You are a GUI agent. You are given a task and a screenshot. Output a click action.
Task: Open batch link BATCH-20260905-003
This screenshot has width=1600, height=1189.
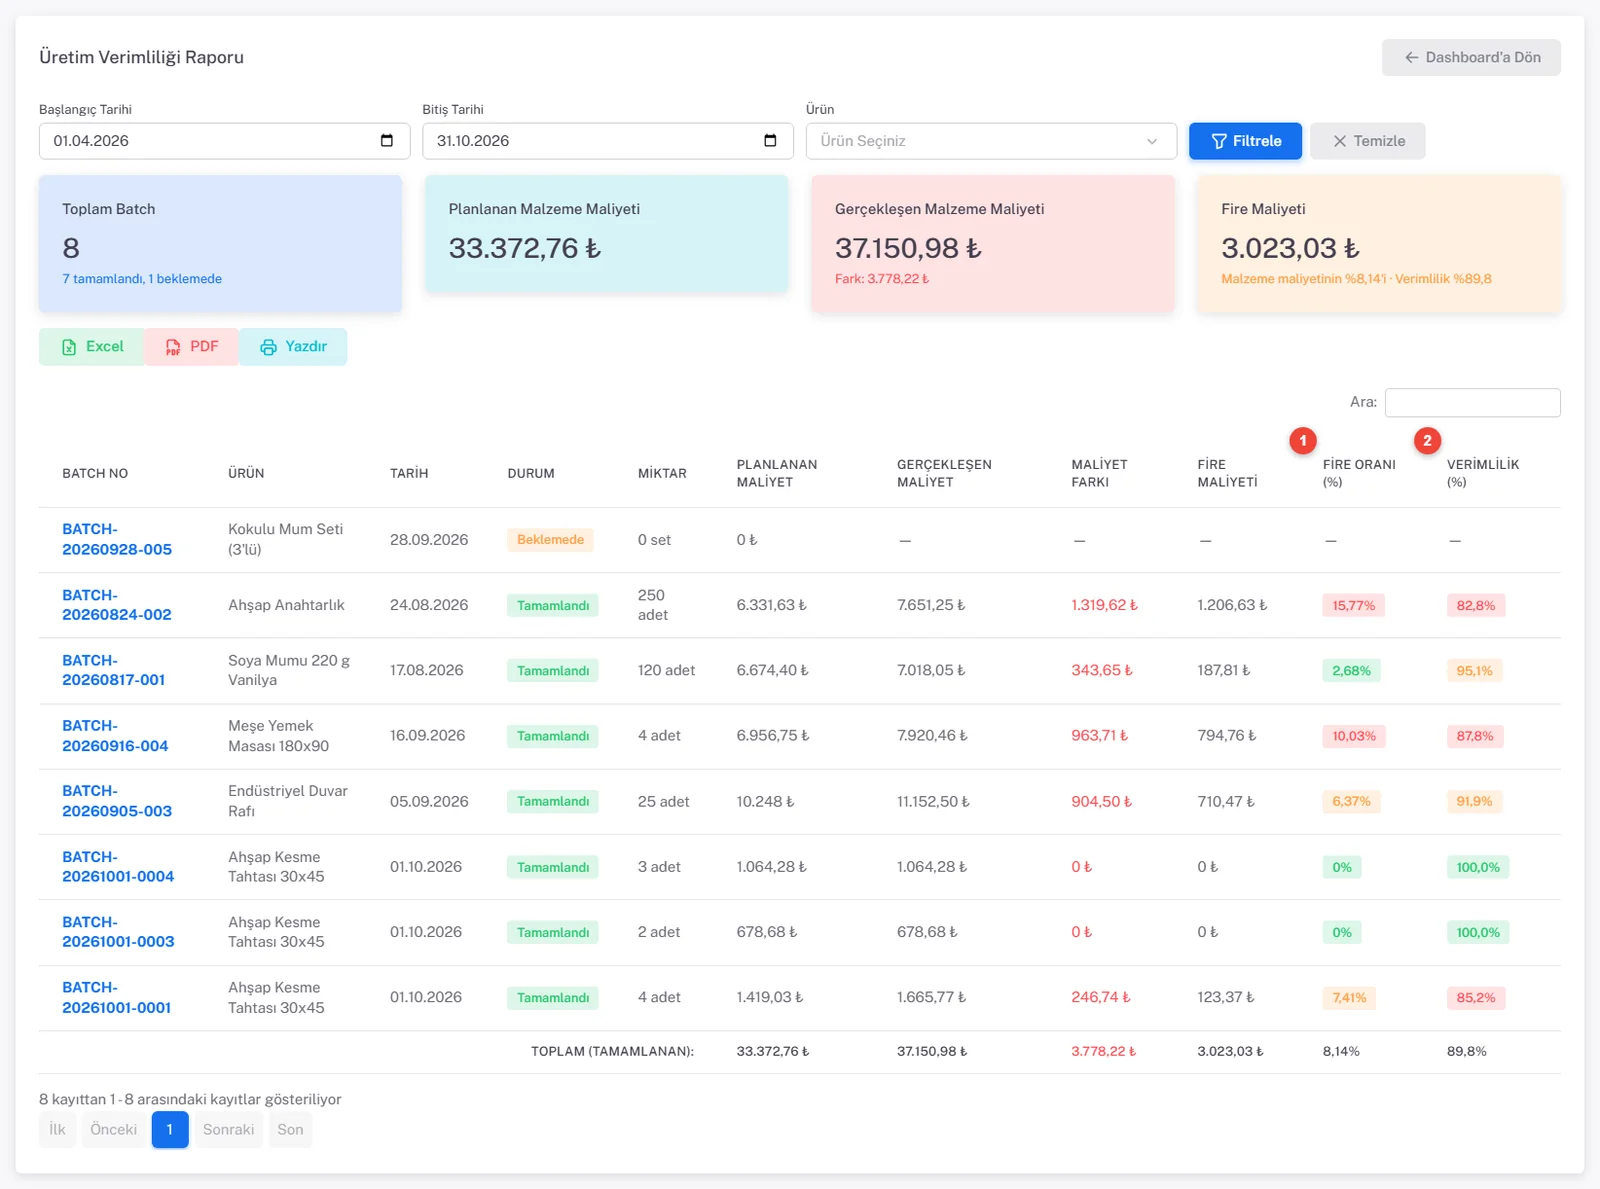117,801
